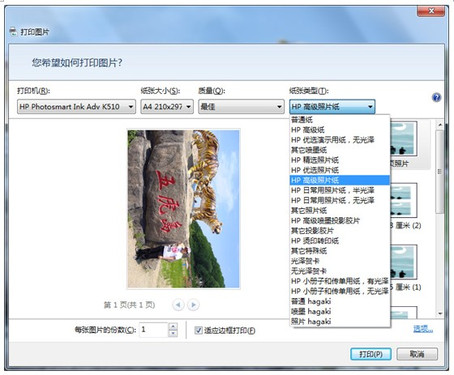Pick HP 精选照片纸 paper type
This screenshot has width=454, height=375.
(340, 160)
